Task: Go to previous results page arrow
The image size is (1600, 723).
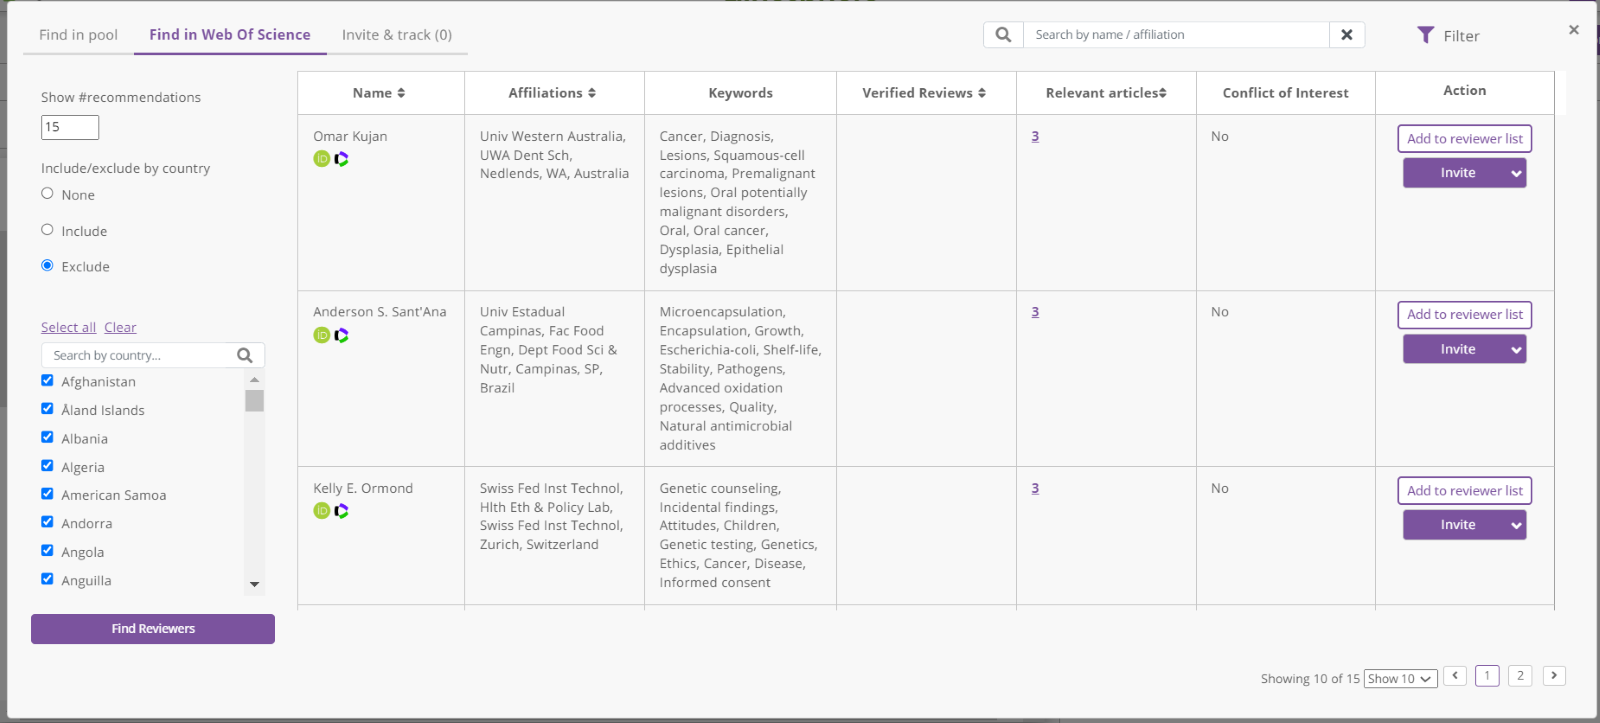Action: pyautogui.click(x=1456, y=676)
